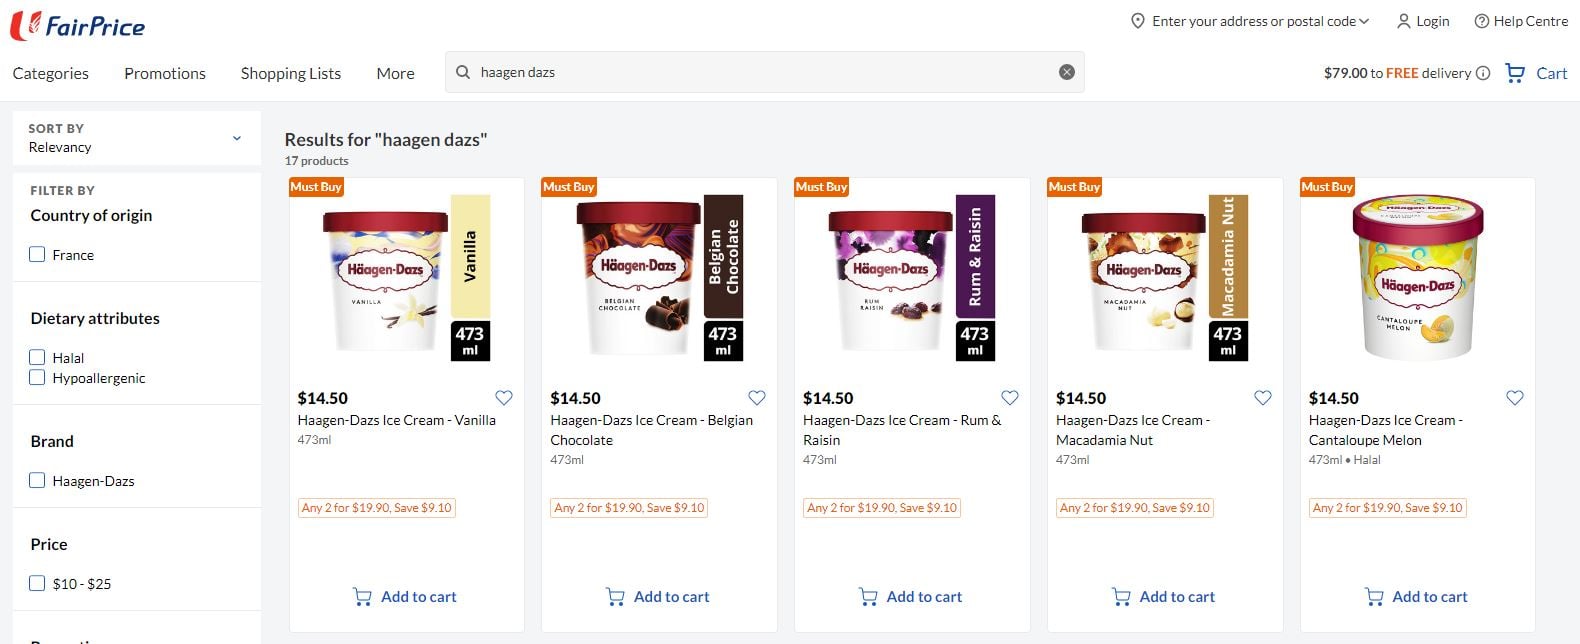Add Macadamia Nut ice cream to cart
The width and height of the screenshot is (1580, 644).
click(x=1164, y=597)
